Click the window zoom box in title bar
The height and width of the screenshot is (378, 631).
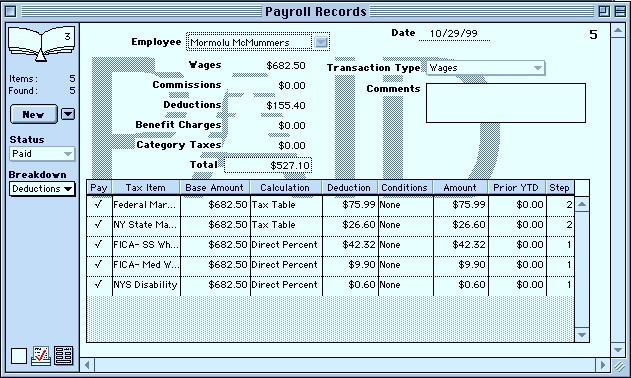coord(604,11)
